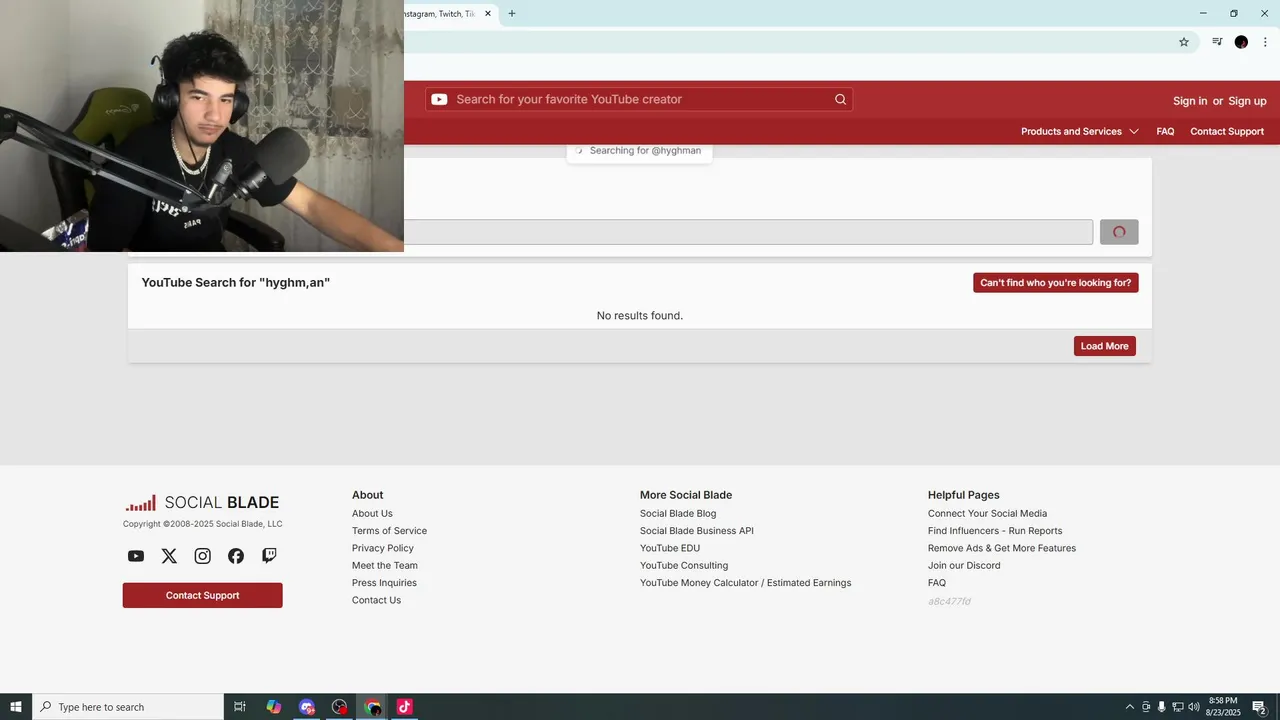
Task: Click 'No results found.' text
Action: pos(640,315)
